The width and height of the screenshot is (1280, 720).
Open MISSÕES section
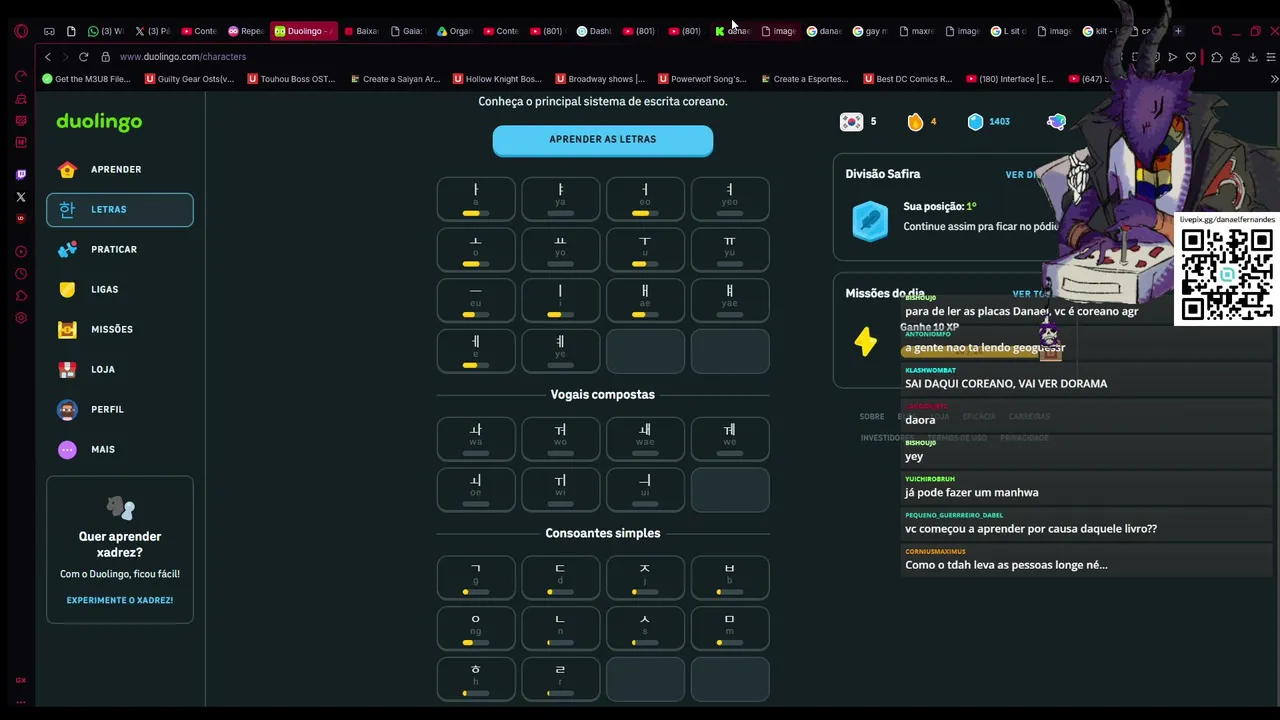click(120, 330)
